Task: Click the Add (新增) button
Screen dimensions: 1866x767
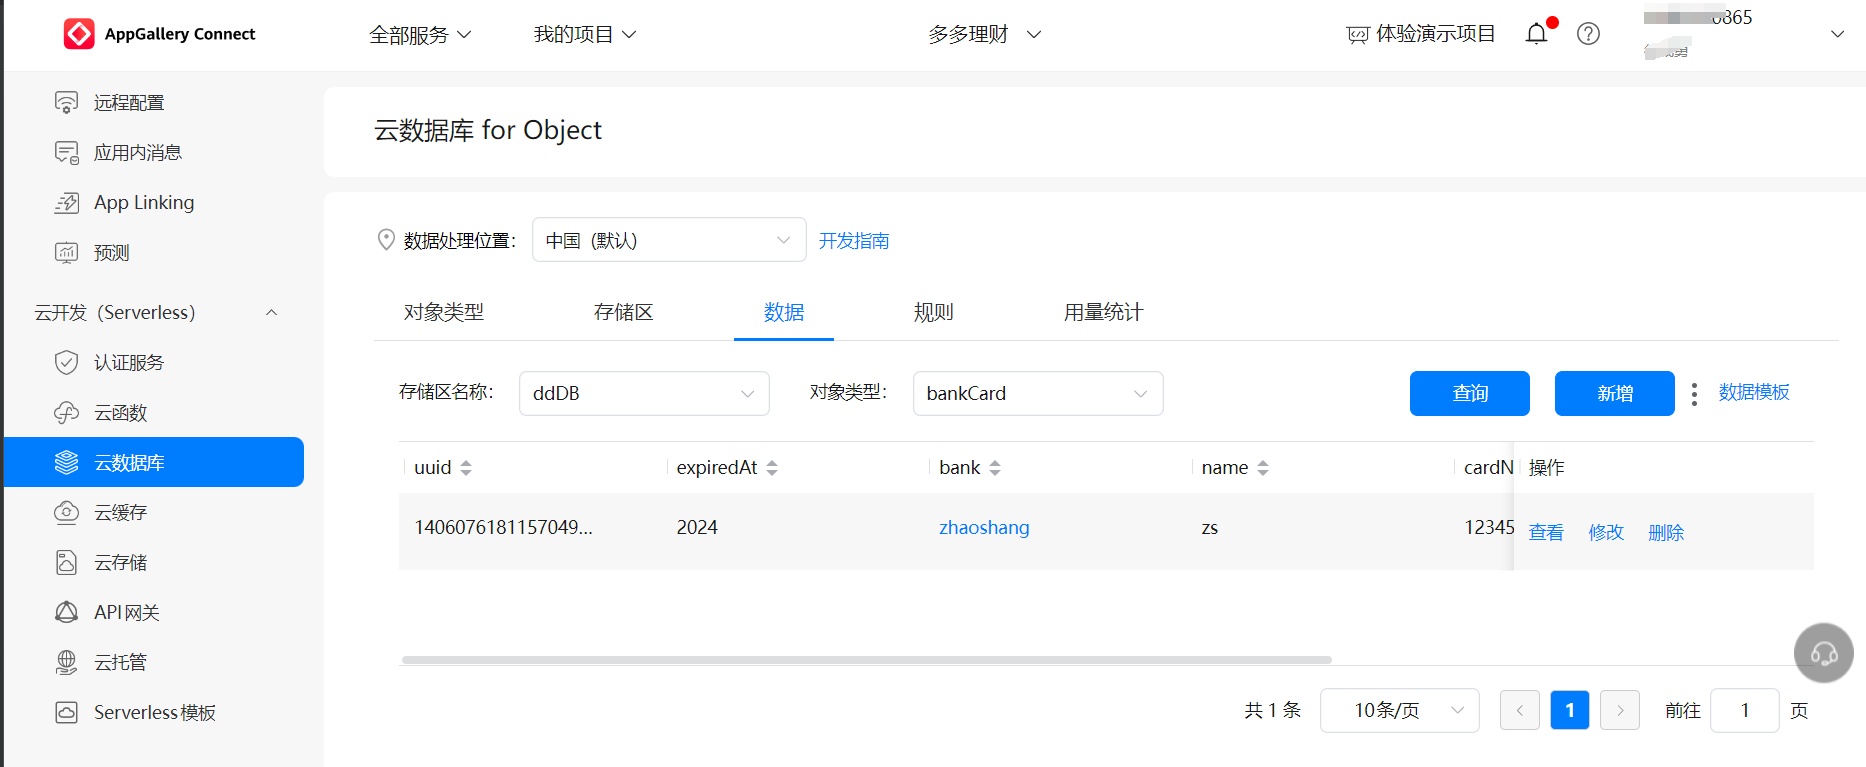Action: coord(1615,393)
